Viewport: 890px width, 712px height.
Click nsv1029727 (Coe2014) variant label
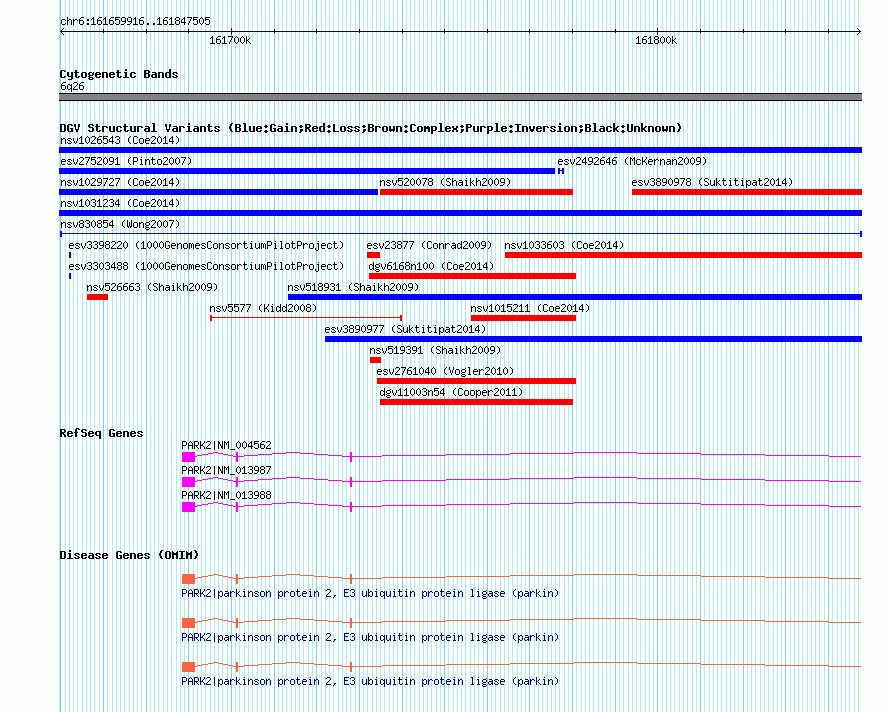point(120,182)
